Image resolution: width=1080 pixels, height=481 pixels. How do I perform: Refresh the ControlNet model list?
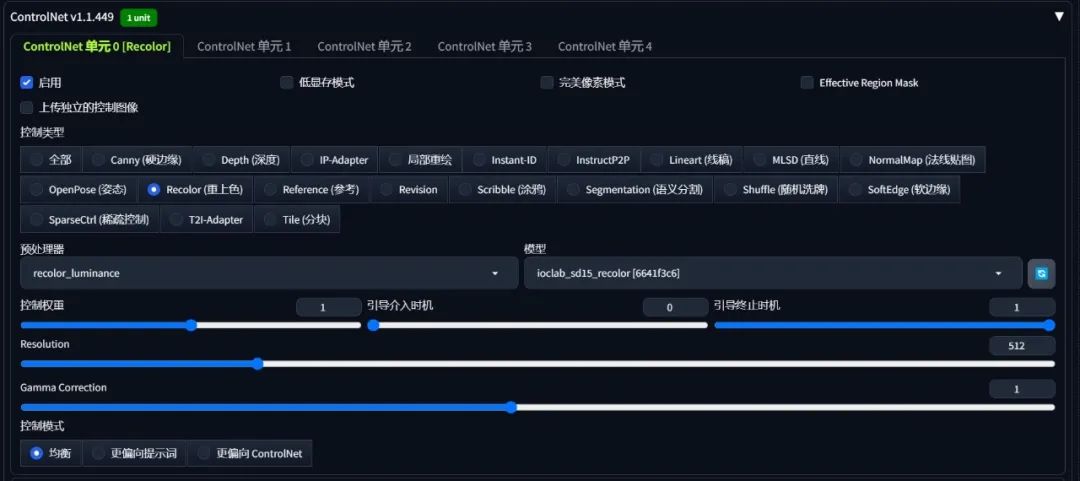[x=1041, y=273]
